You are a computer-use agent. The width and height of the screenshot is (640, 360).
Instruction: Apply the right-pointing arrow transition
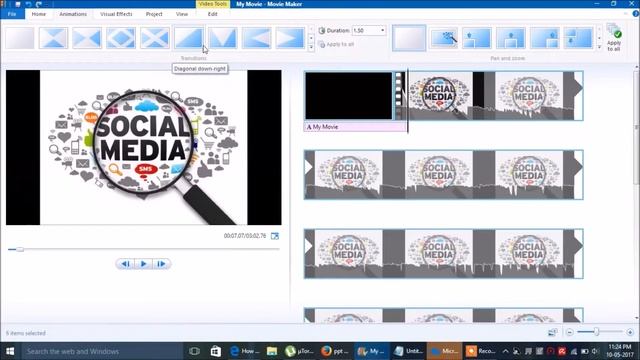(x=290, y=38)
